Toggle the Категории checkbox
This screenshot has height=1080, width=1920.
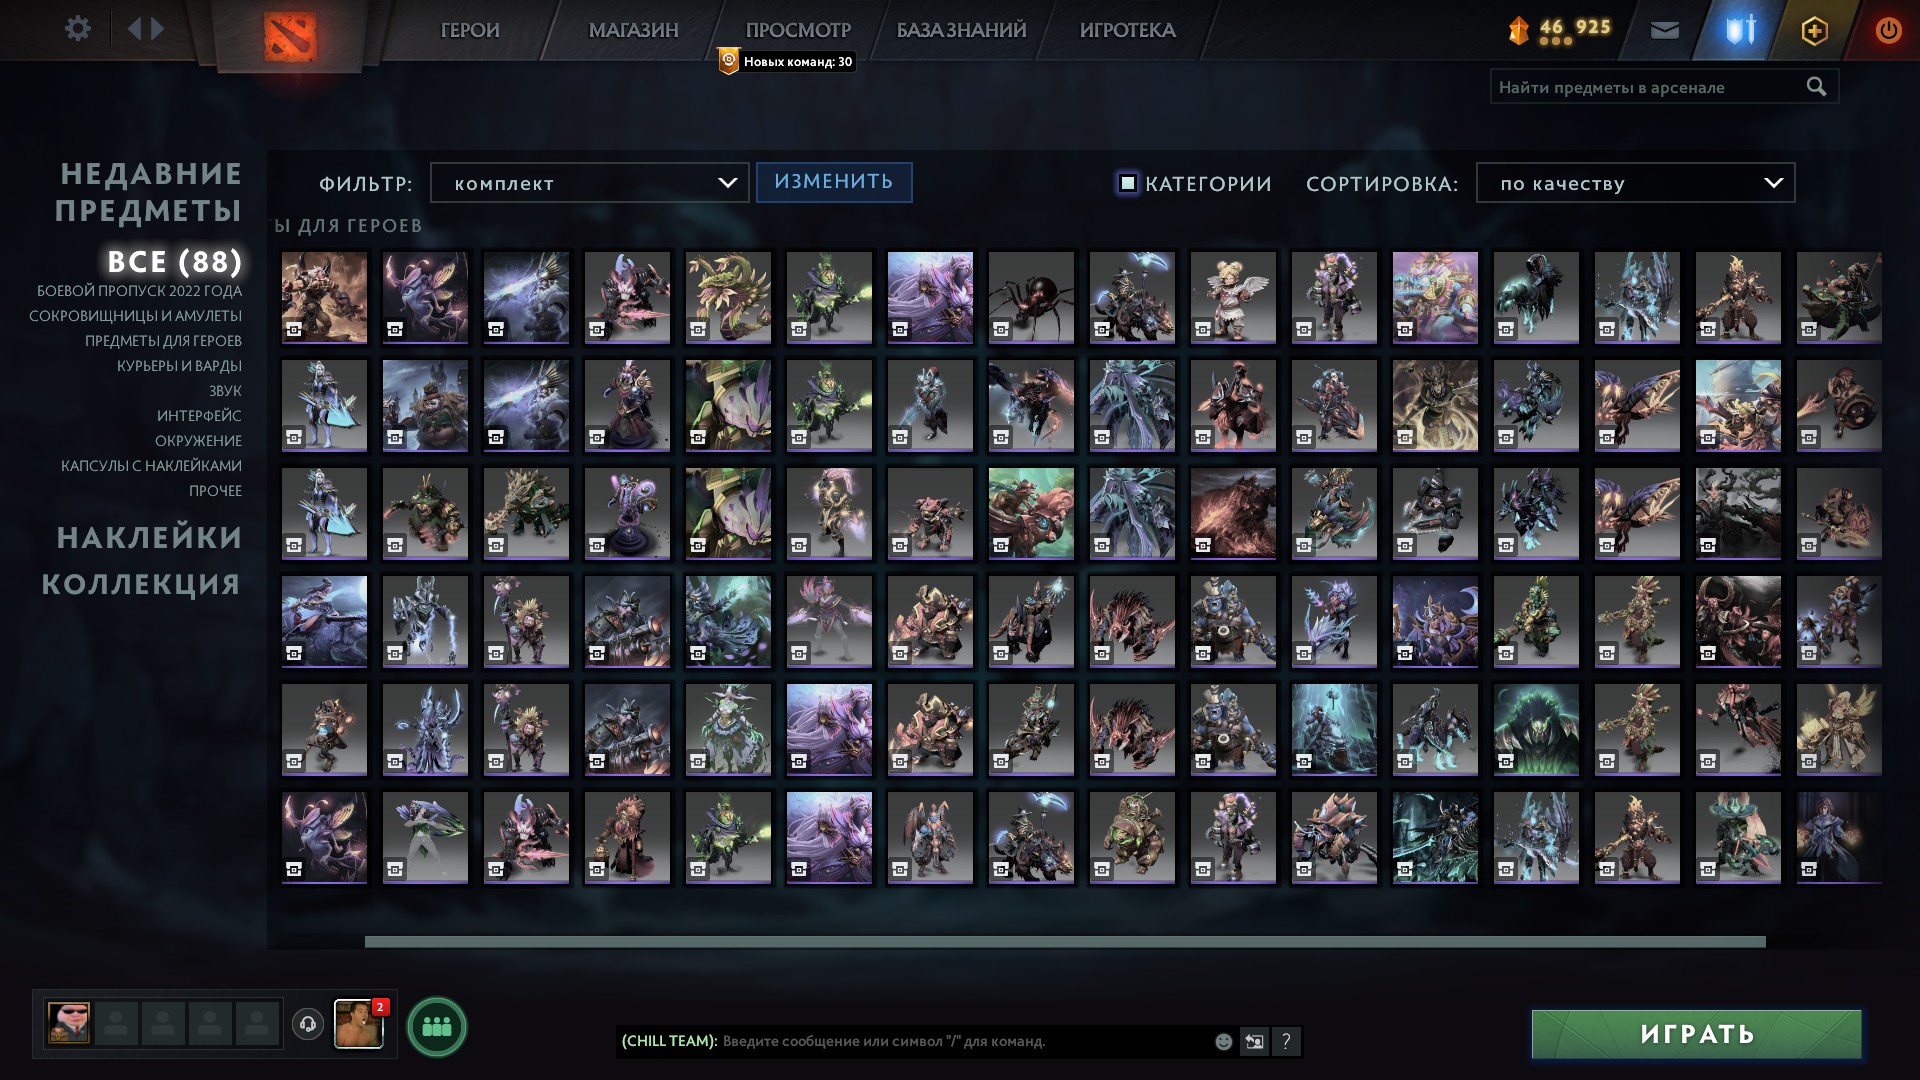point(1127,183)
